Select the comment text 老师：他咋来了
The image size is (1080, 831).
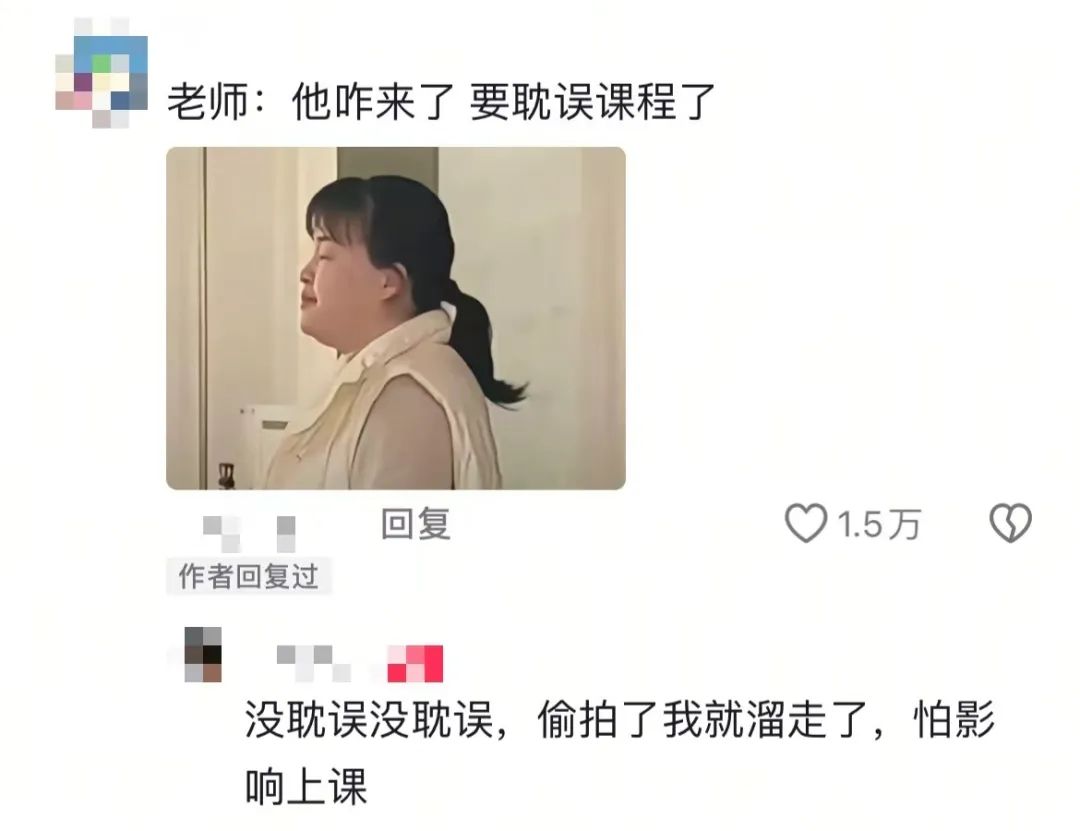coord(311,102)
